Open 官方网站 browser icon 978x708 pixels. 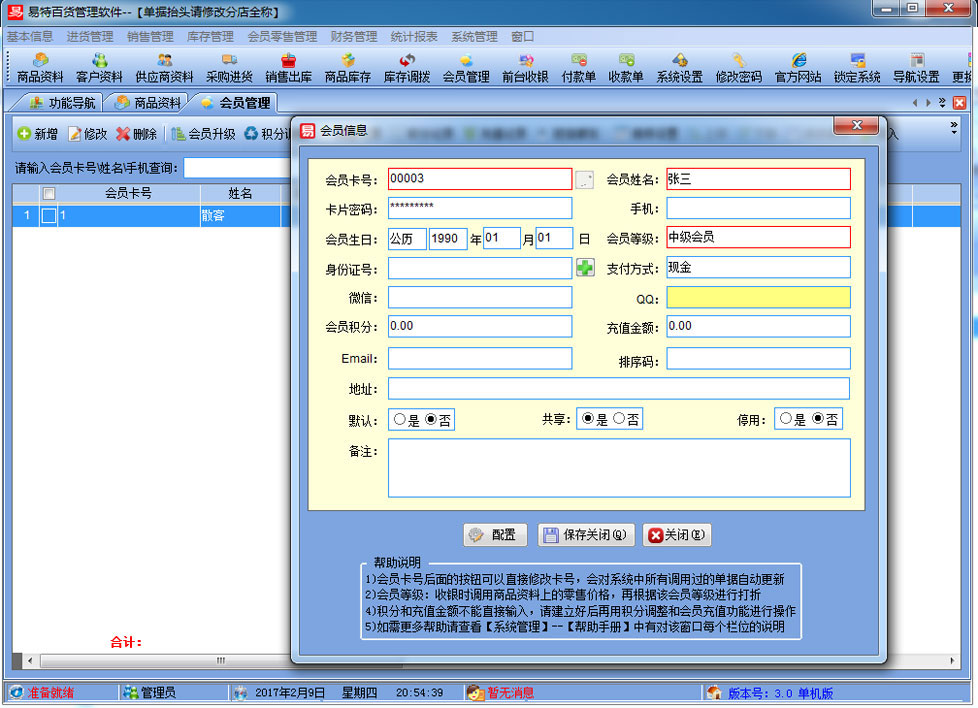(x=798, y=68)
